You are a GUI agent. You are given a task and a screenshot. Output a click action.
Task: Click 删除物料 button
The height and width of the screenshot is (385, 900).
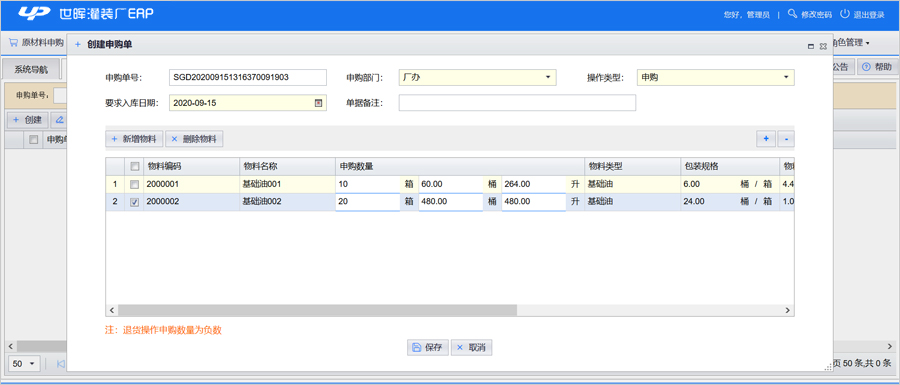[194, 139]
